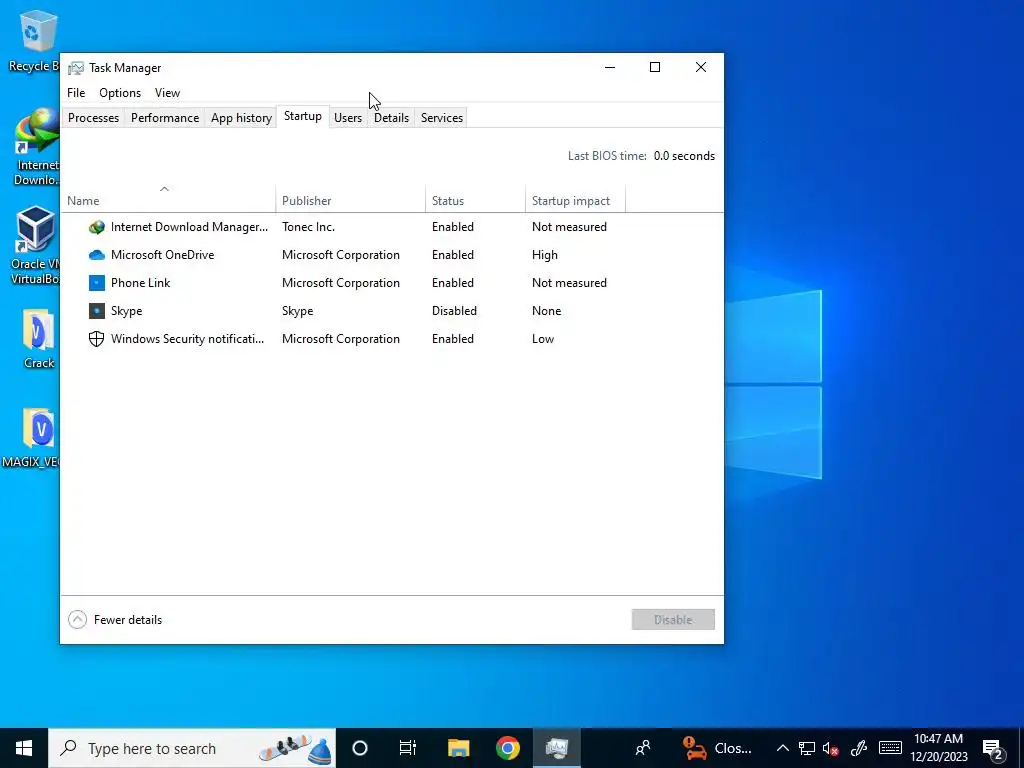Select the Crack folder on desktop
Screen dimensions: 1024x768
(x=38, y=339)
